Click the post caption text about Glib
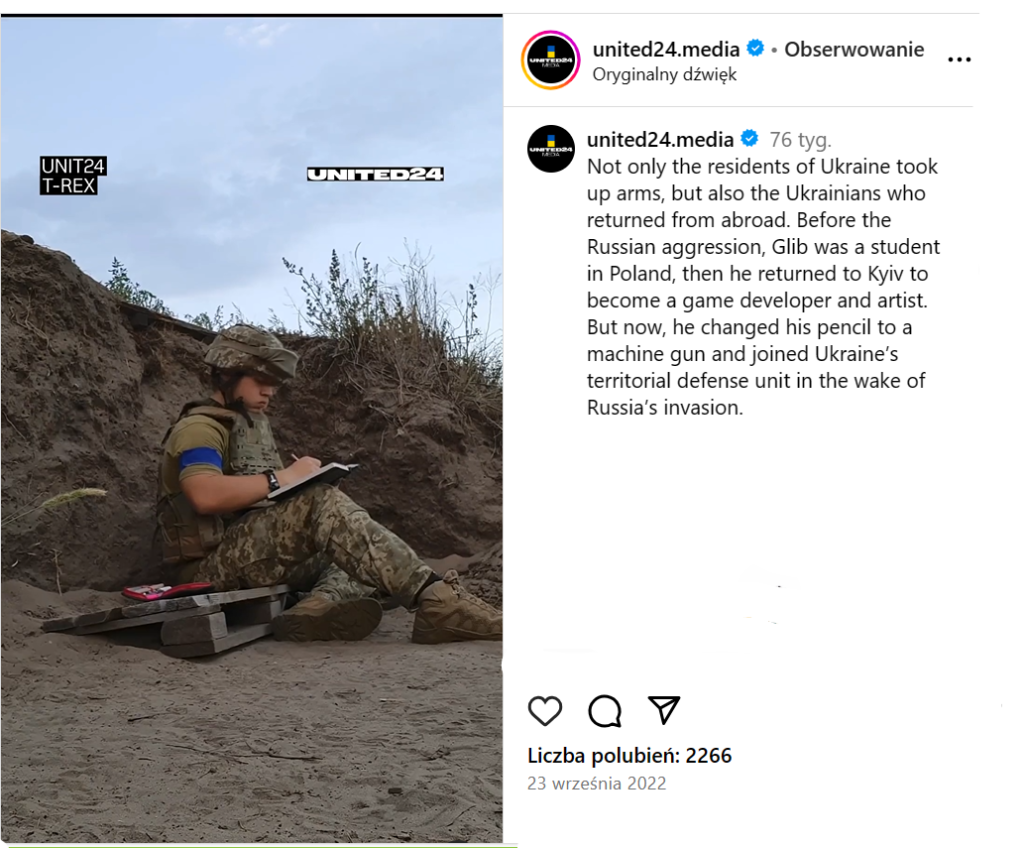 pos(763,287)
